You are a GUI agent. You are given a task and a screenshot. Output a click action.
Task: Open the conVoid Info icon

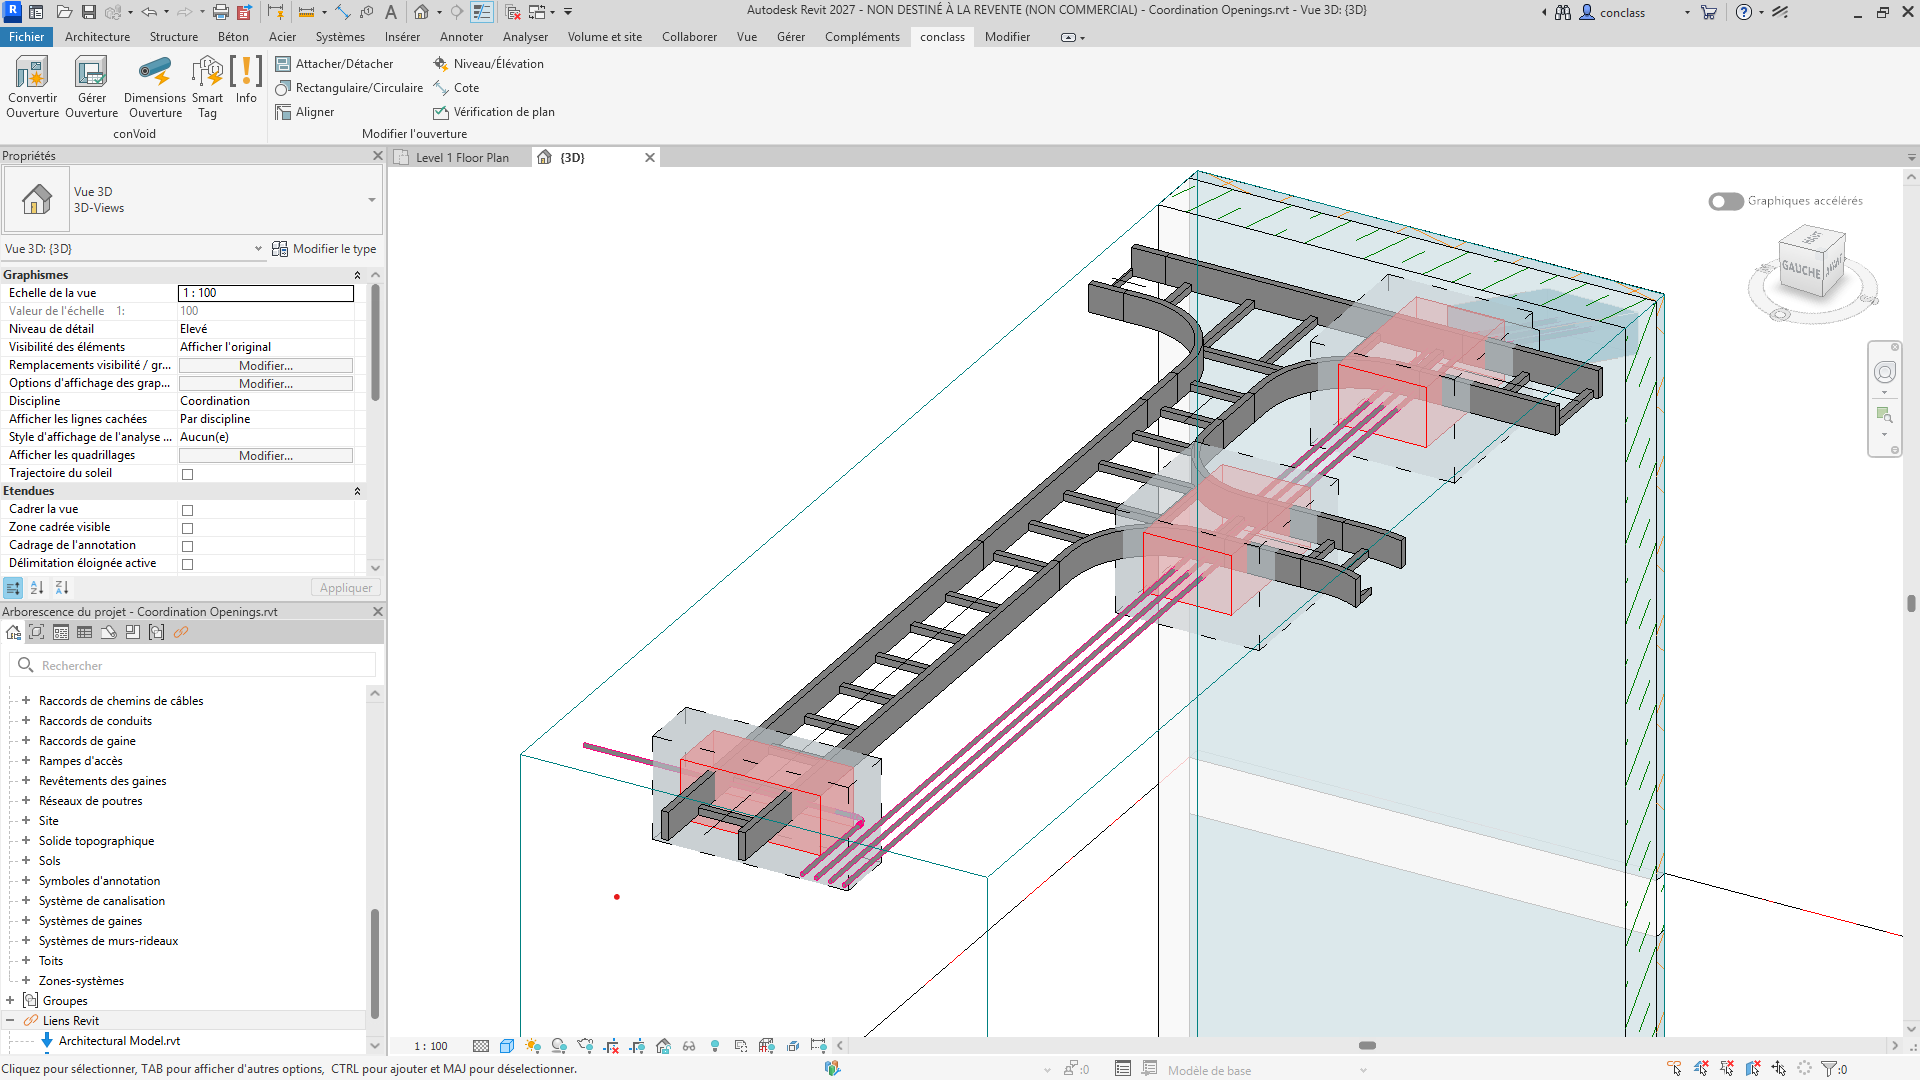point(246,72)
